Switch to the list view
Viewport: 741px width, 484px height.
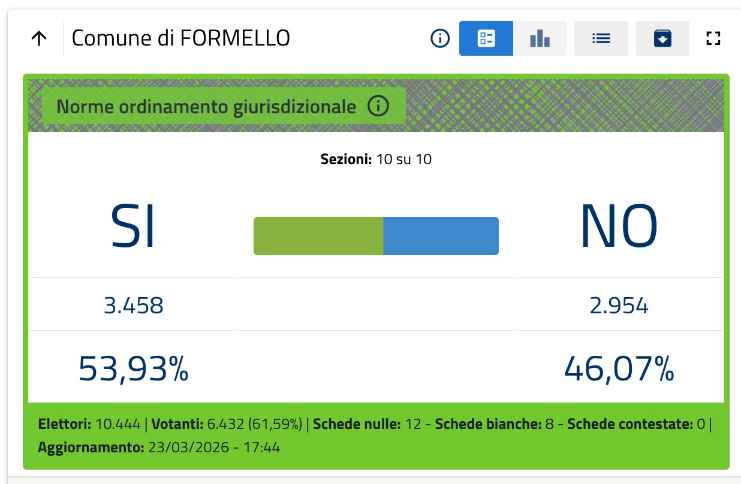pyautogui.click(x=601, y=39)
